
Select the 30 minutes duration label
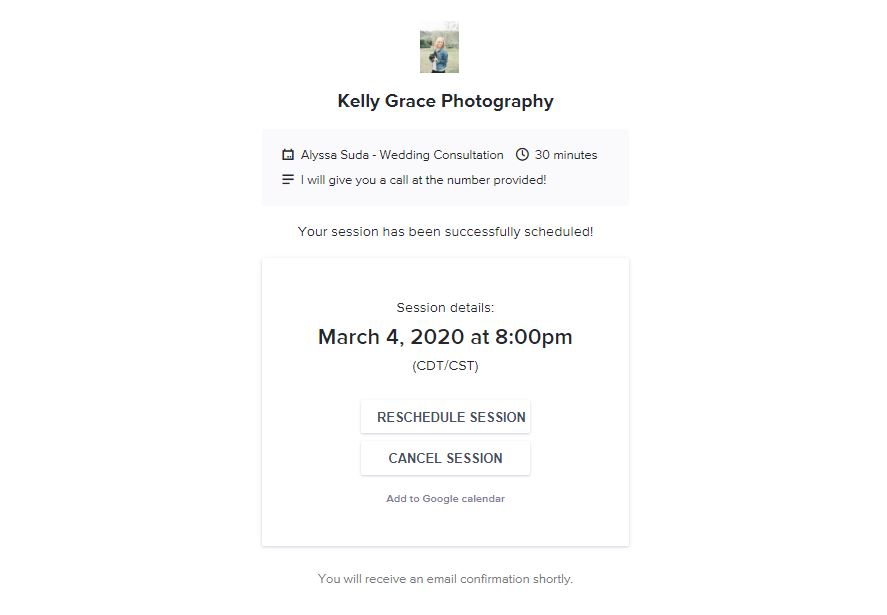[x=566, y=155]
